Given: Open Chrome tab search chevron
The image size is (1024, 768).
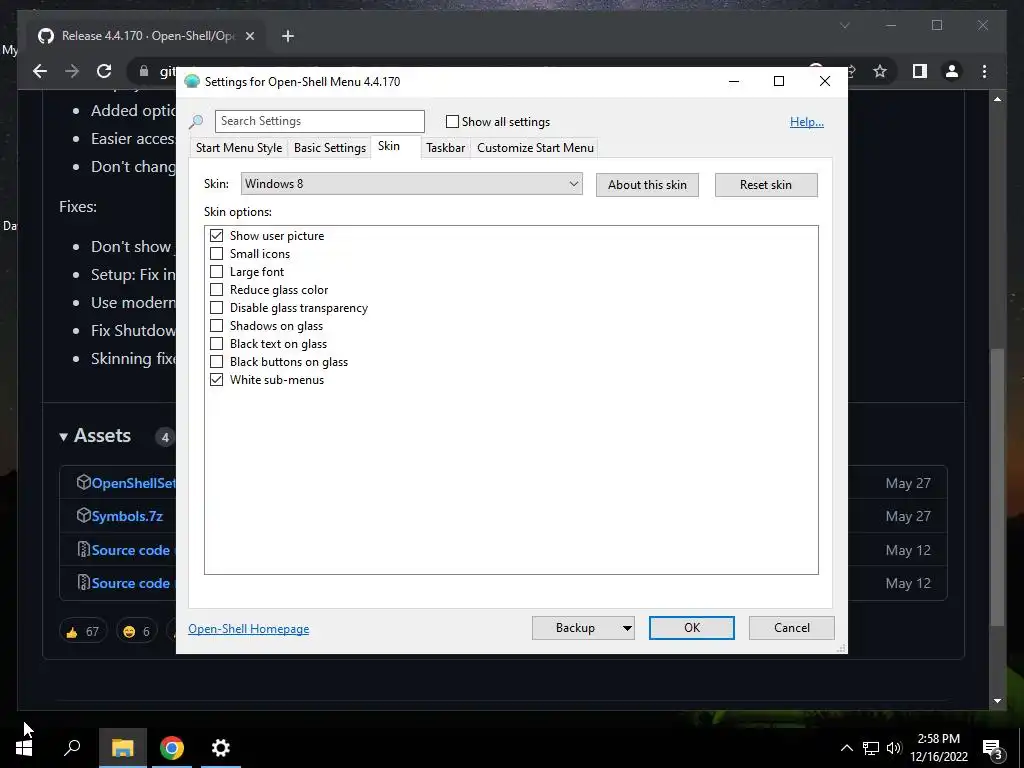Looking at the screenshot, I should click(844, 25).
